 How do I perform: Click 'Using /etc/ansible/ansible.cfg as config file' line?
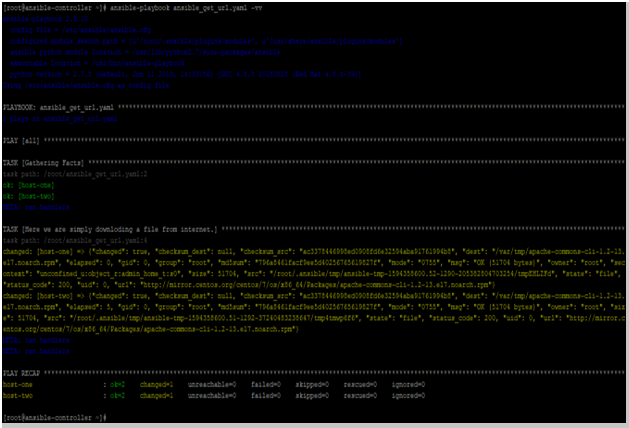(86, 85)
